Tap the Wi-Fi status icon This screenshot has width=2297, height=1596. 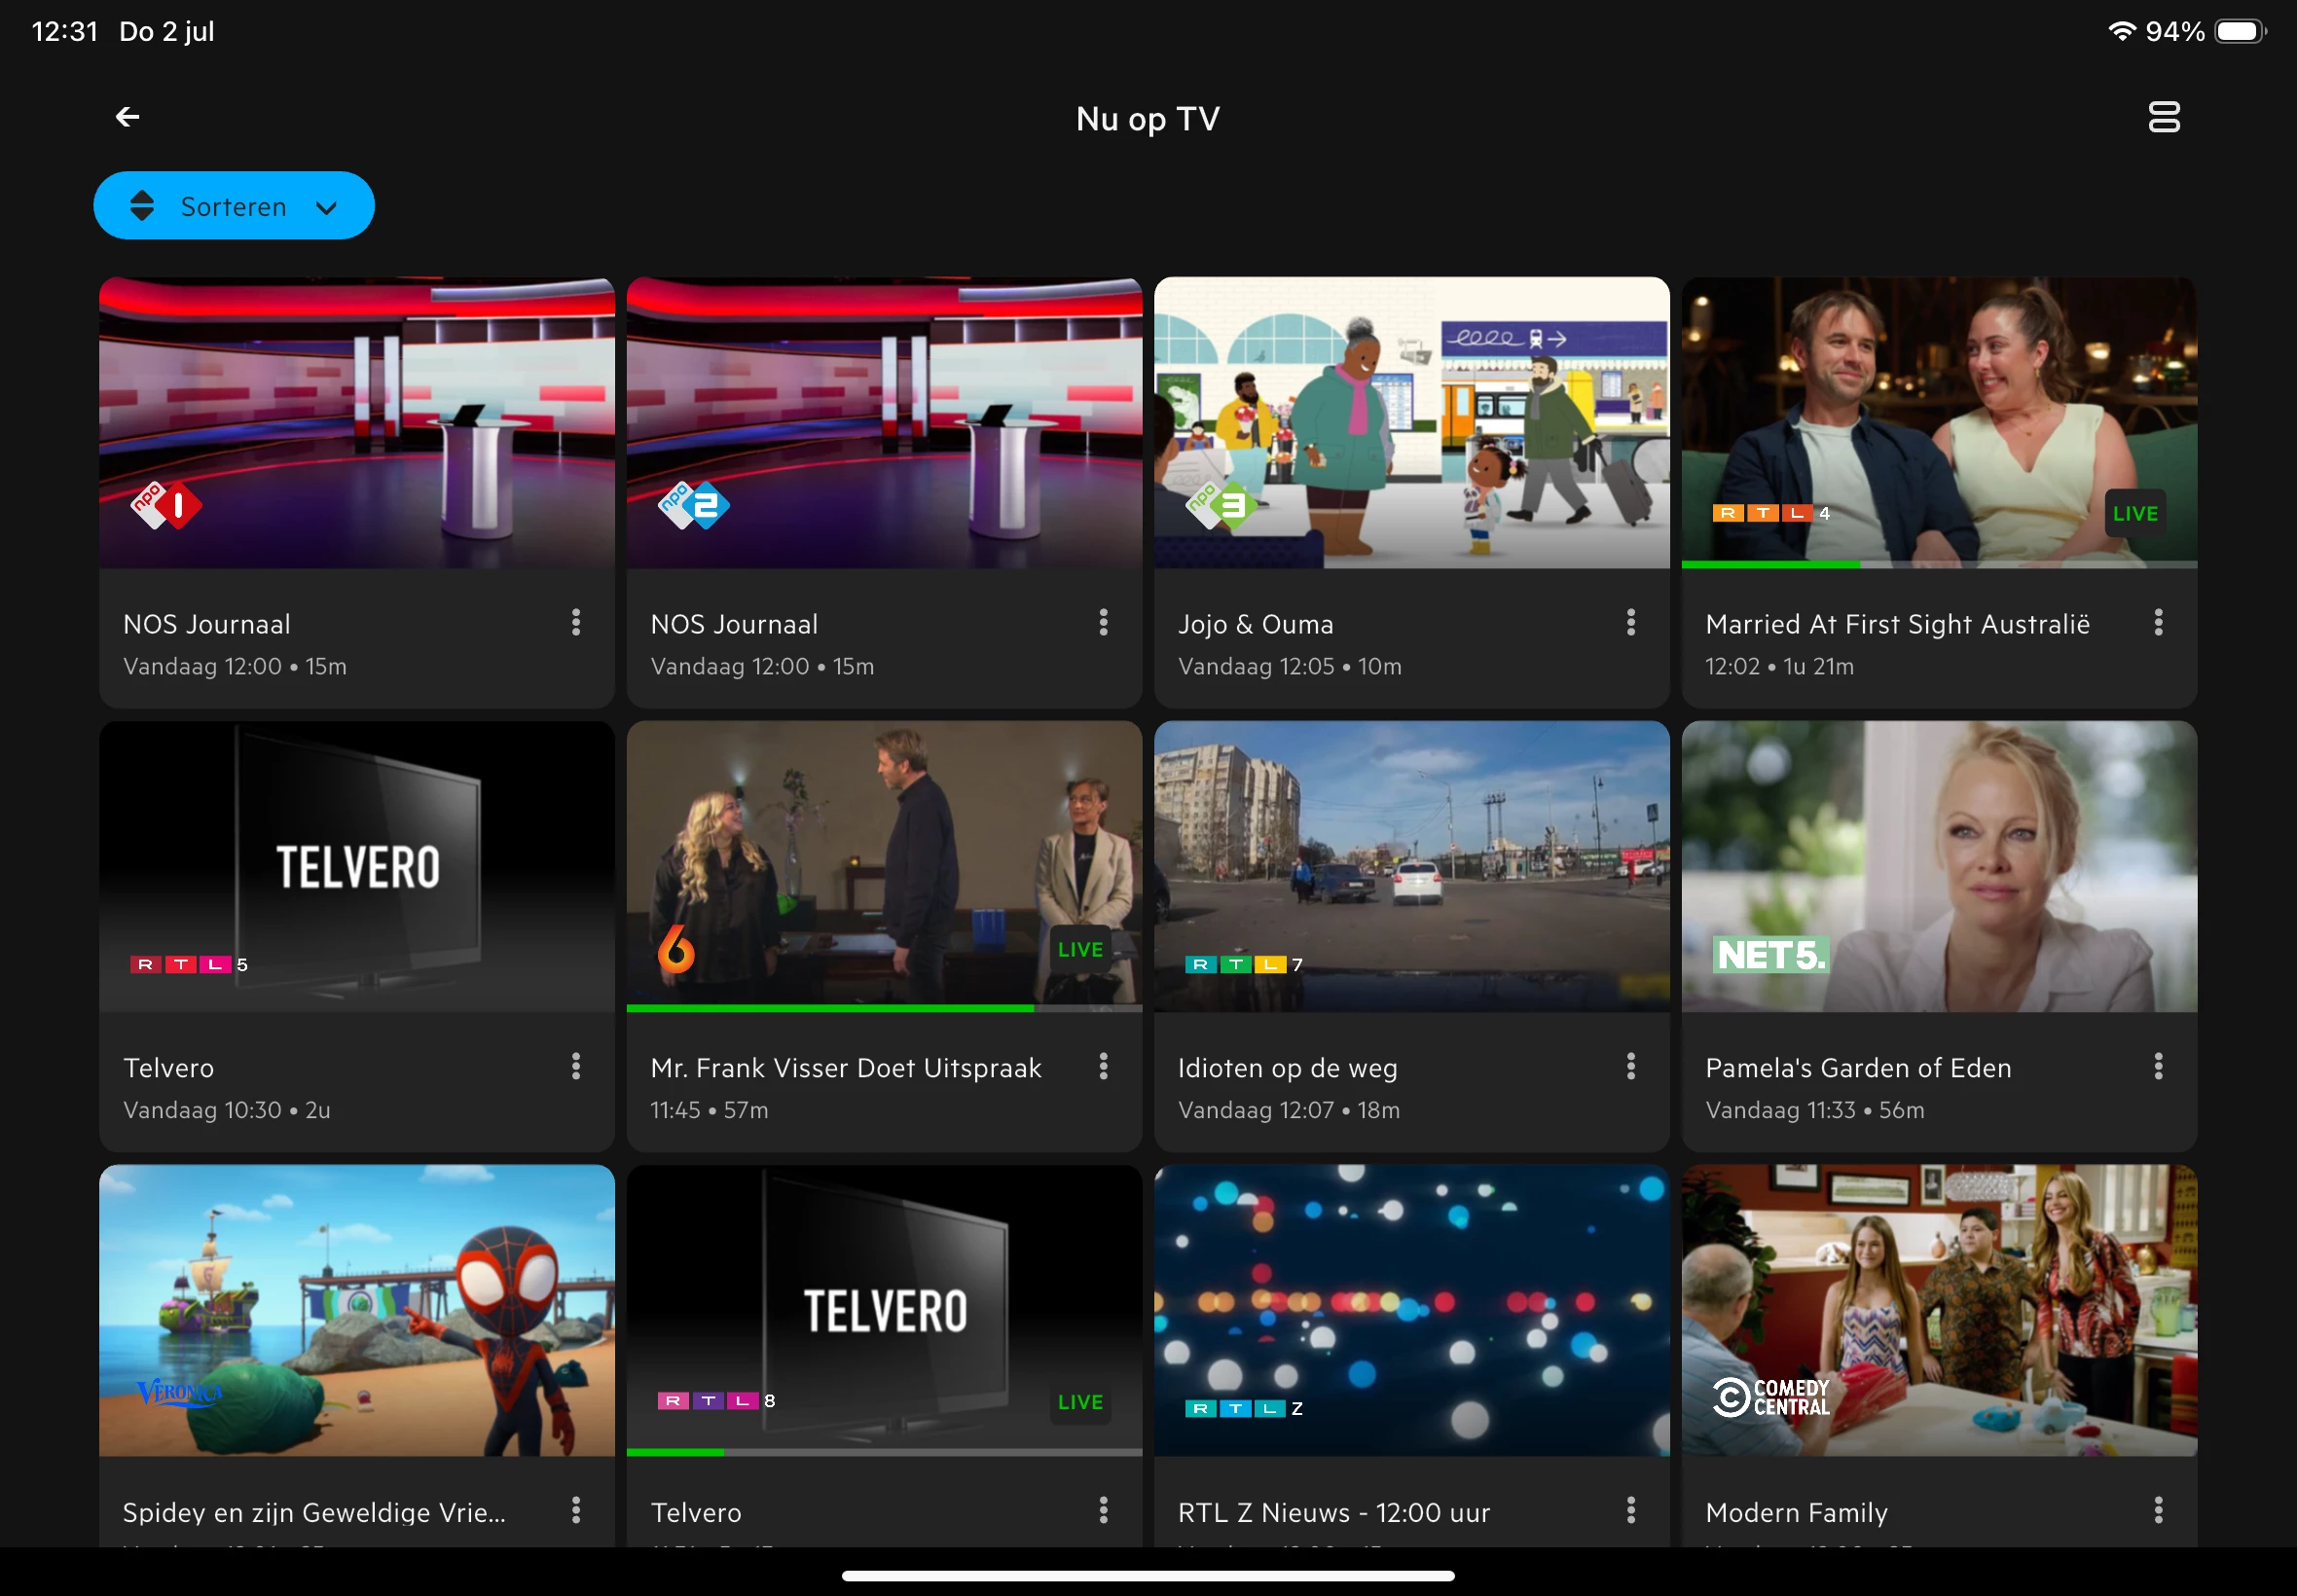(x=2121, y=31)
